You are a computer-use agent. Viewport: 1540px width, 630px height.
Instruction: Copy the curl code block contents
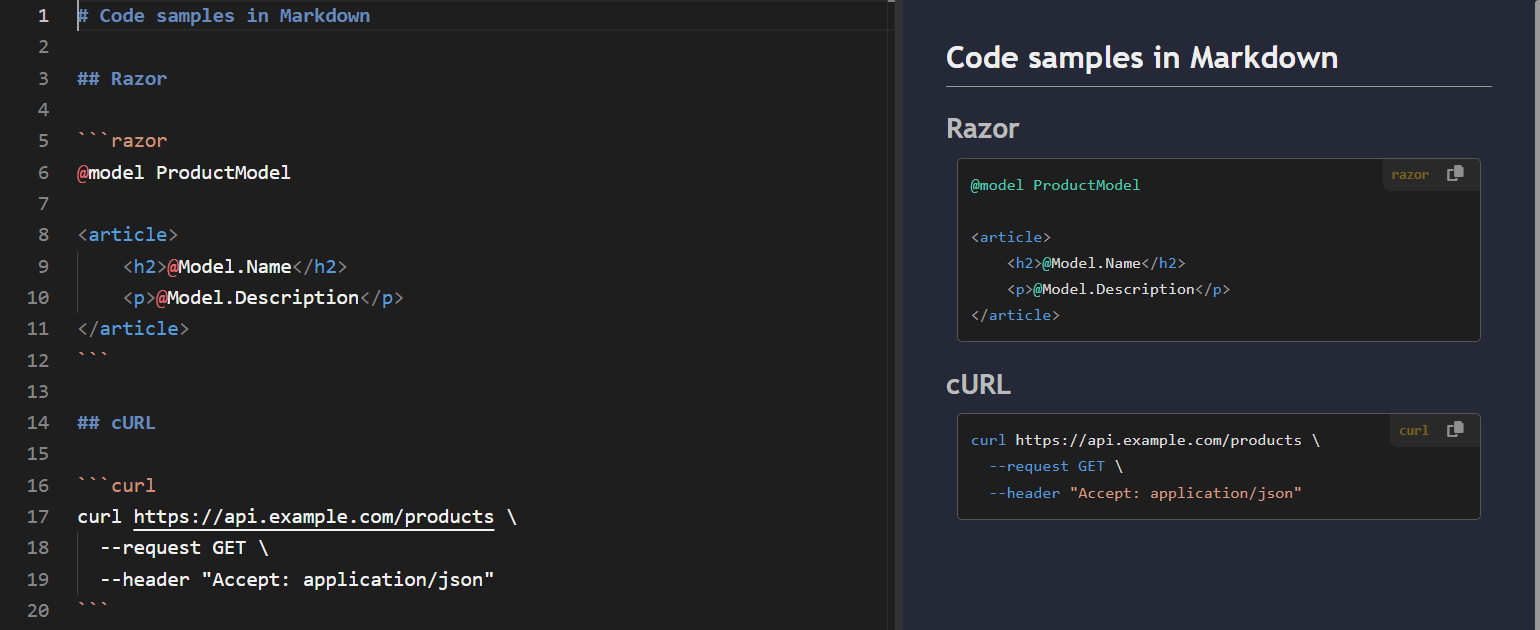click(1455, 430)
